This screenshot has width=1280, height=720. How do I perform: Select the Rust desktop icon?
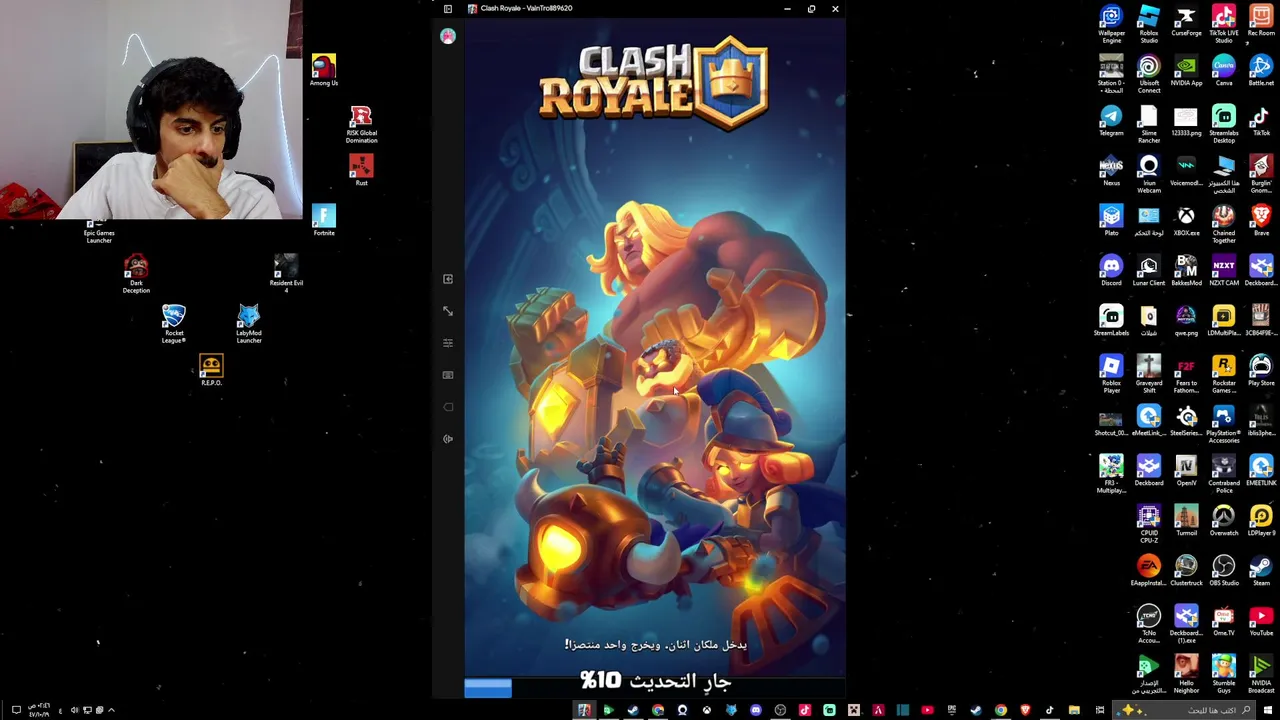tap(361, 169)
